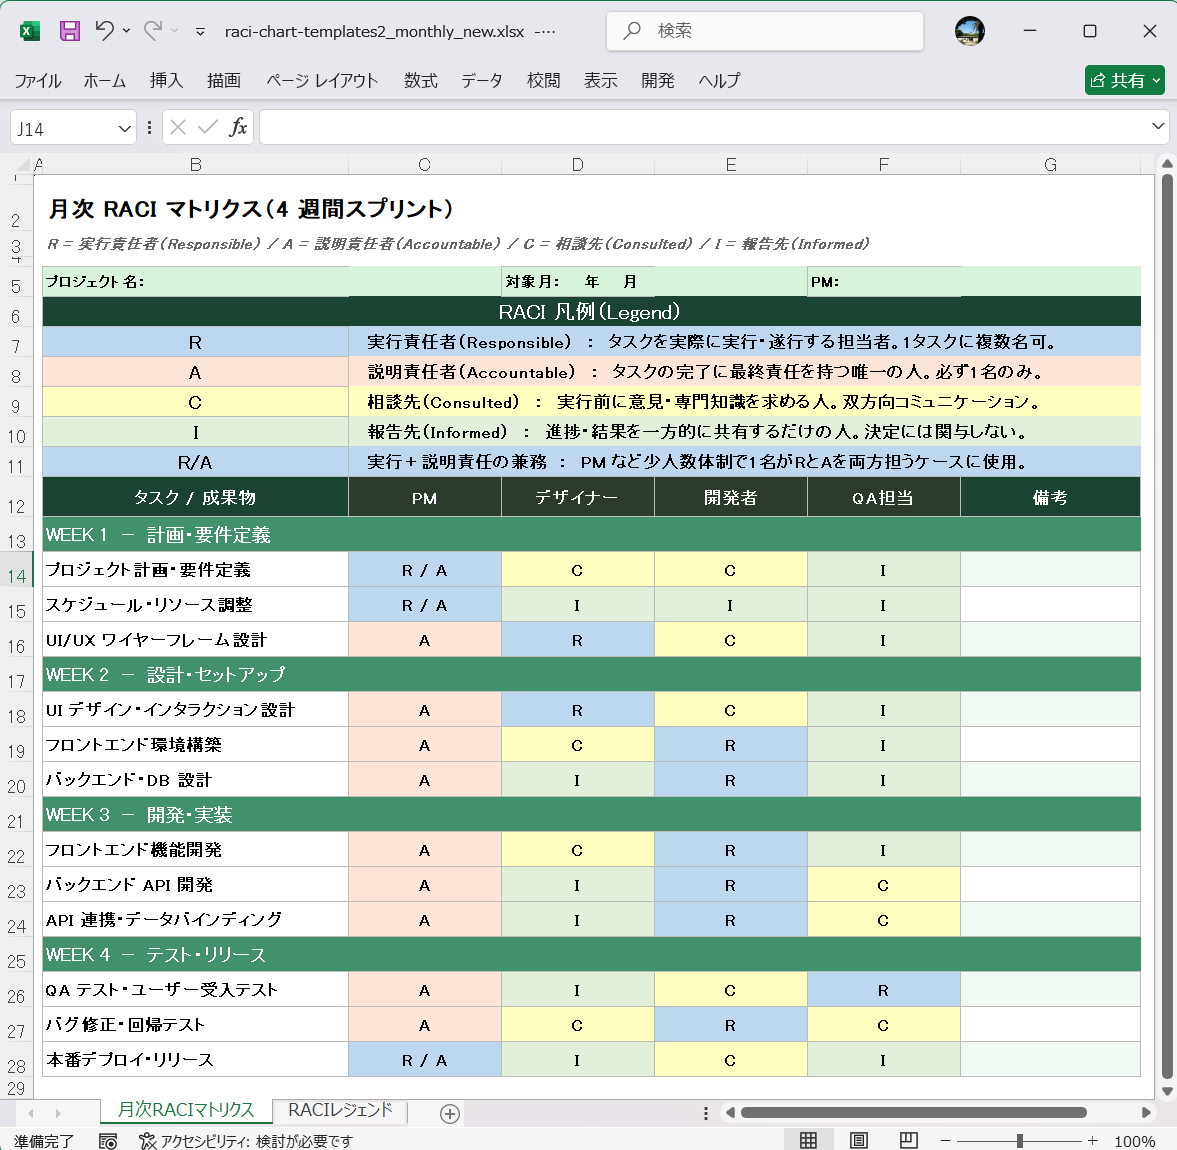Open the ページ レイアウト tab
Viewport: 1177px width, 1150px height.
tap(322, 80)
